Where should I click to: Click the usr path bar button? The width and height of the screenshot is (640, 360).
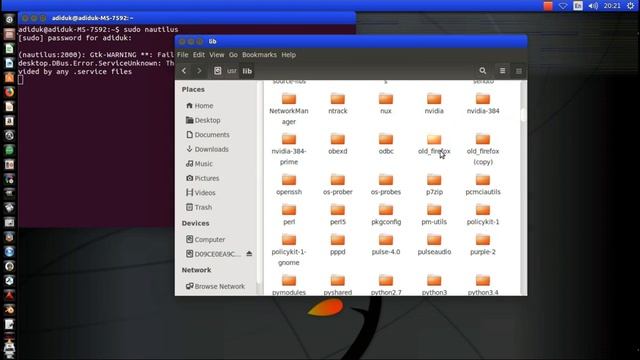pyautogui.click(x=232, y=71)
